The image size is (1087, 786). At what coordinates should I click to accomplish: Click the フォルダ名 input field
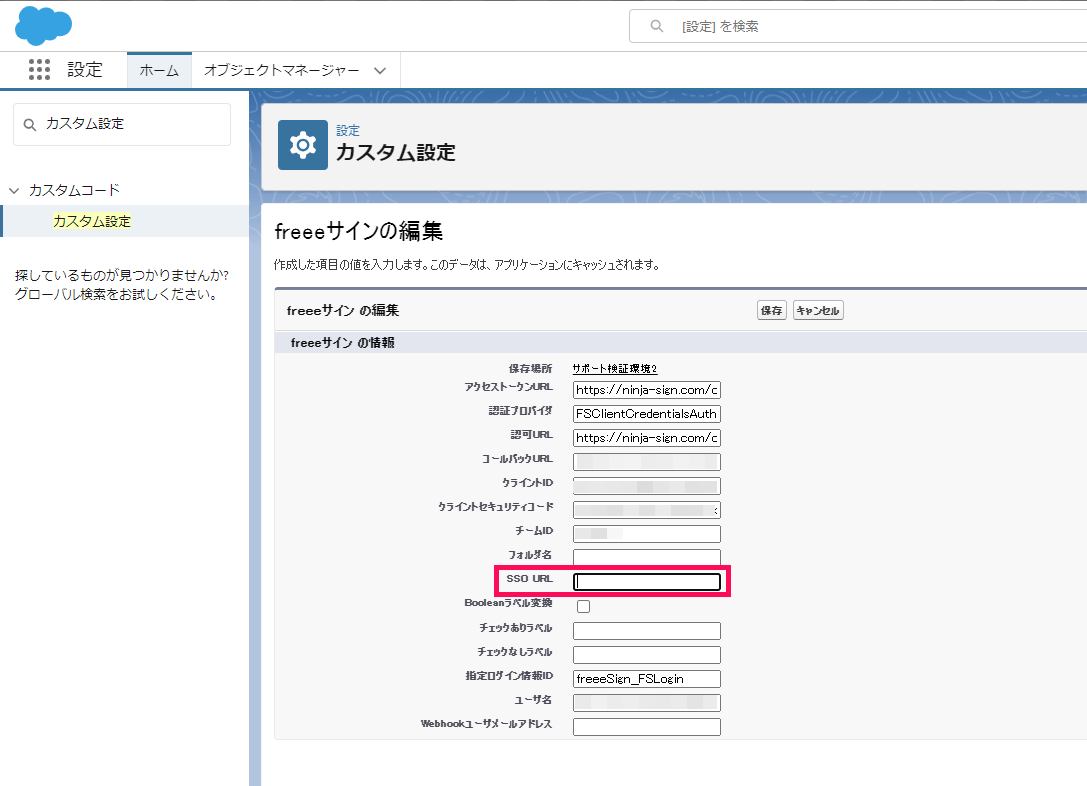[647, 558]
